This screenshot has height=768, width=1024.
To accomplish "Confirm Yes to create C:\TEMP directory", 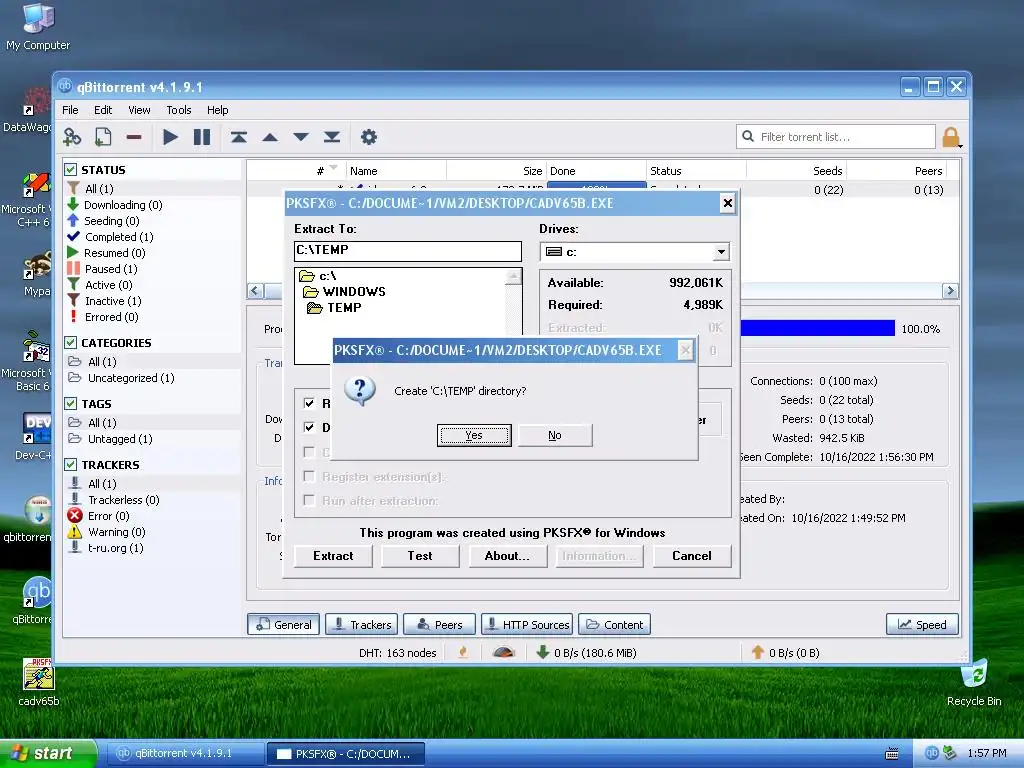I will [474, 435].
